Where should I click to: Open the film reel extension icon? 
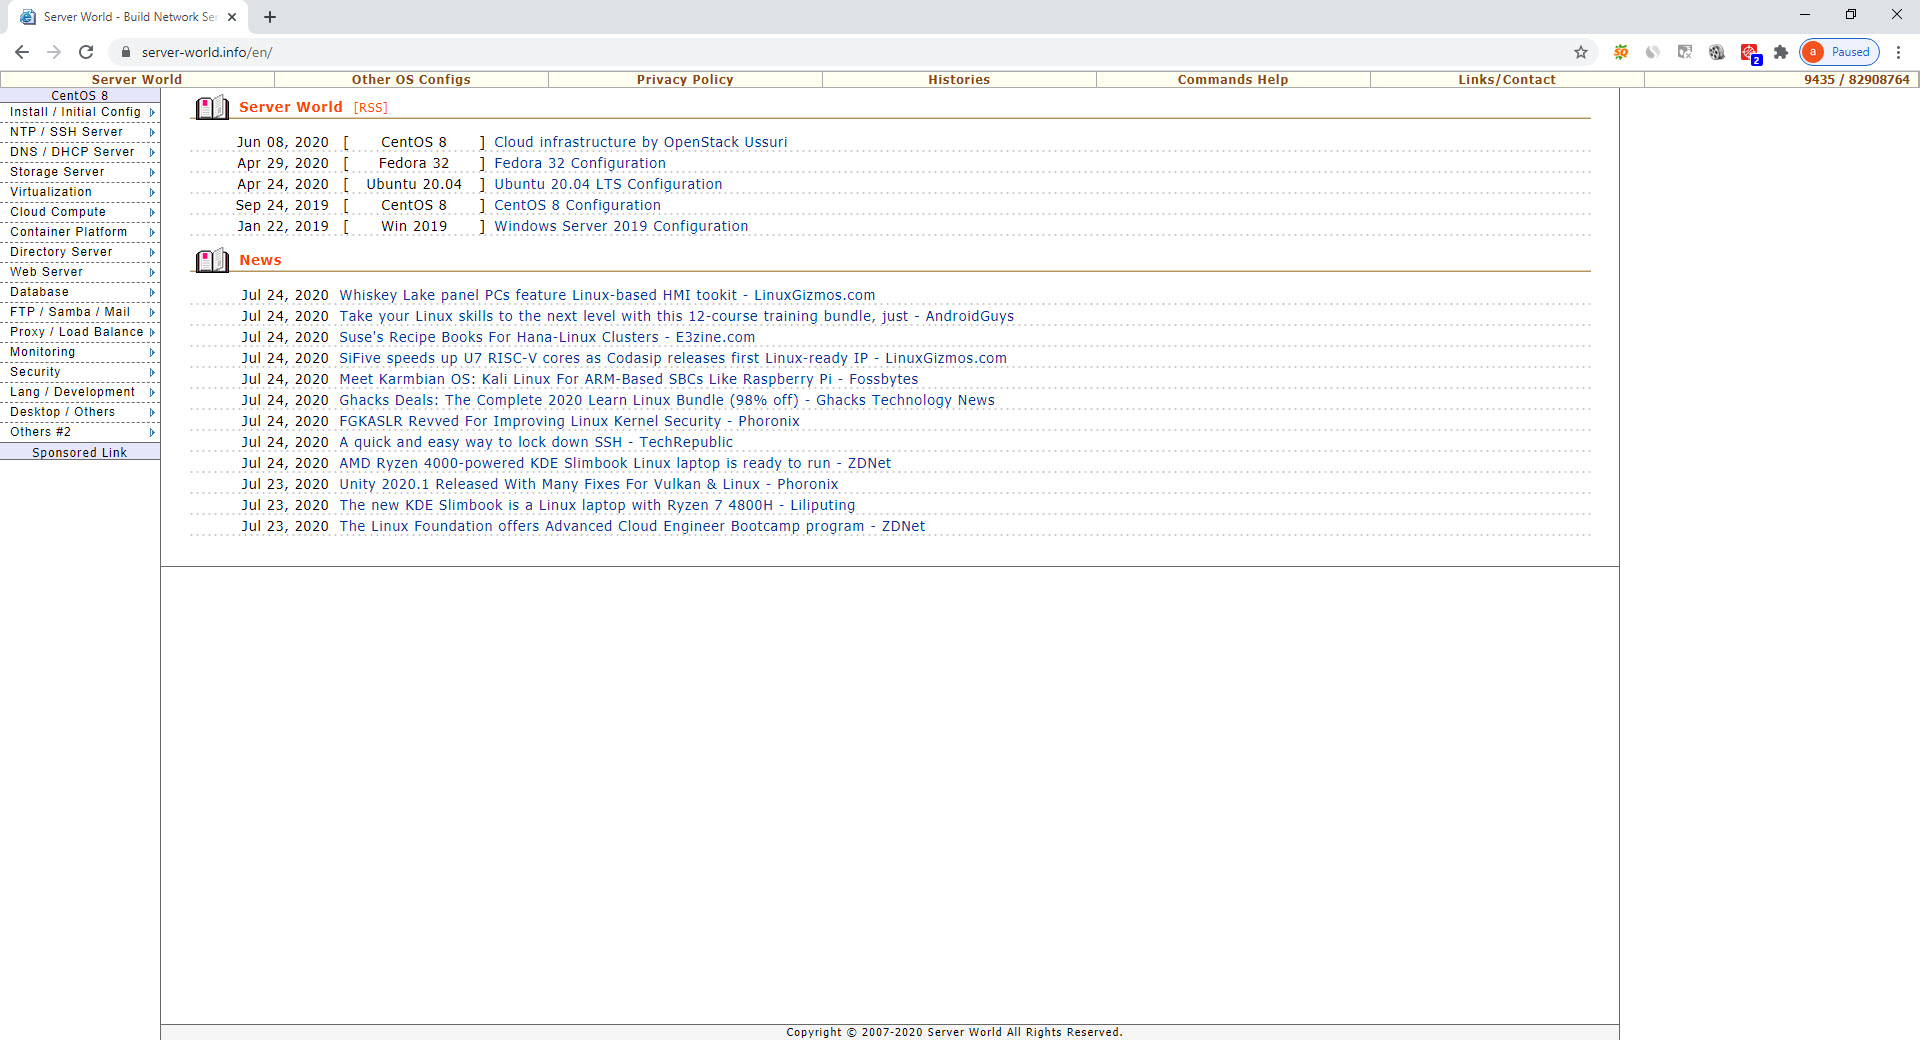tap(1717, 52)
